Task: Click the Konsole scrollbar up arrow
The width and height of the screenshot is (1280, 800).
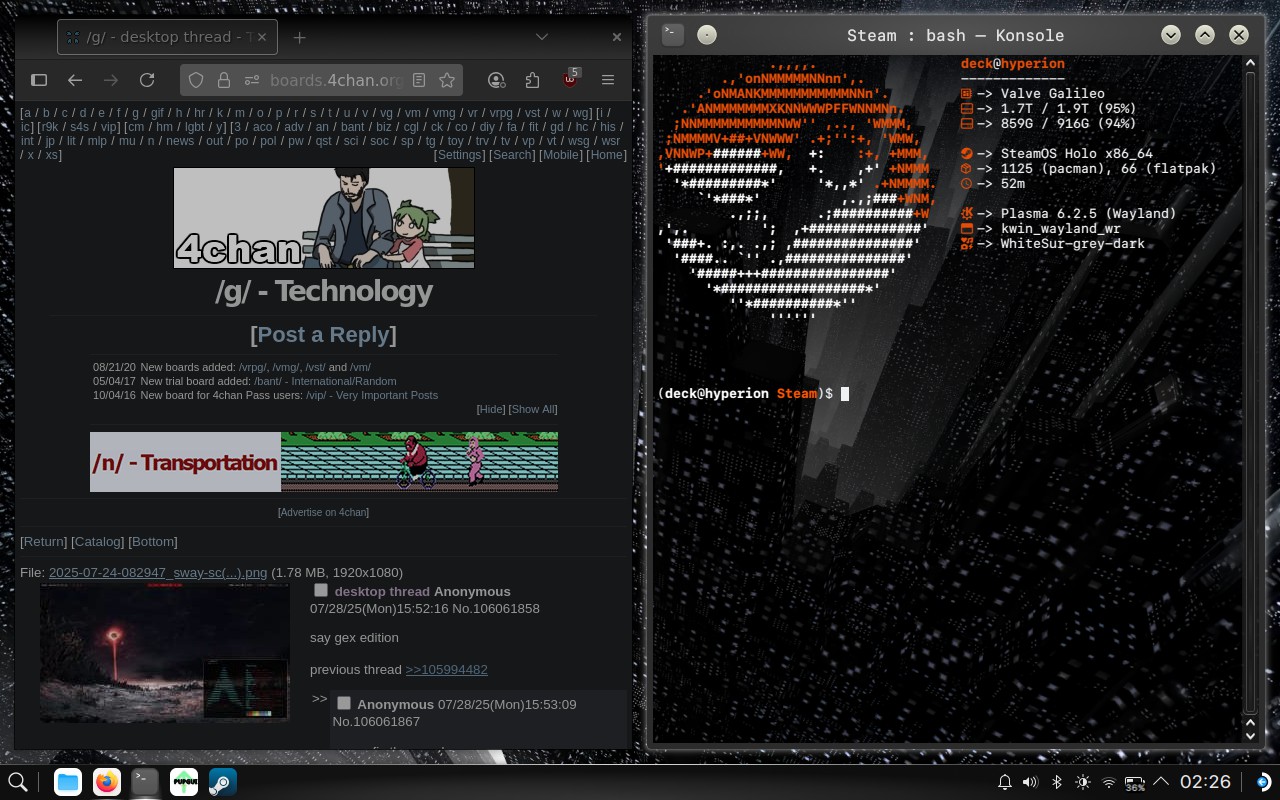Action: pyautogui.click(x=1249, y=62)
